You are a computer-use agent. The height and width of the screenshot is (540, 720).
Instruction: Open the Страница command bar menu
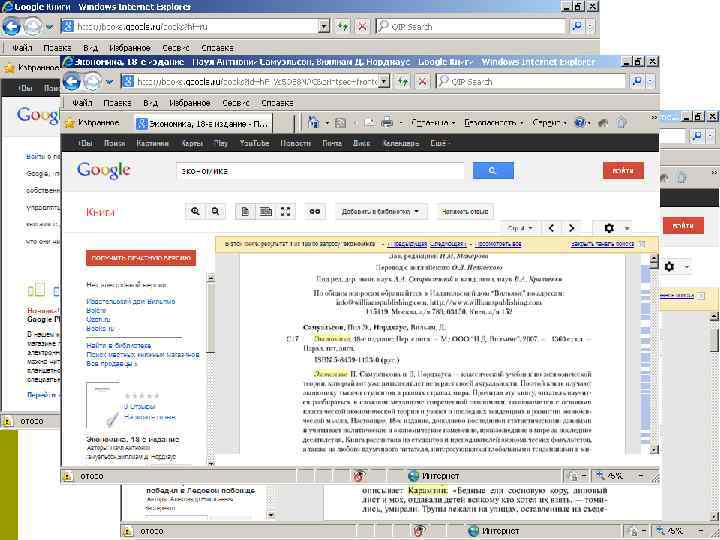point(433,123)
